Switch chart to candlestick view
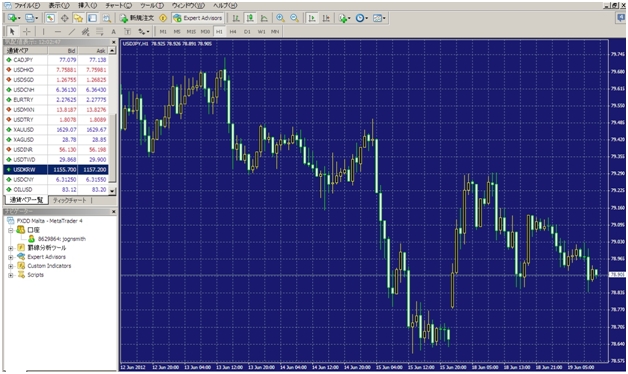 pos(250,18)
